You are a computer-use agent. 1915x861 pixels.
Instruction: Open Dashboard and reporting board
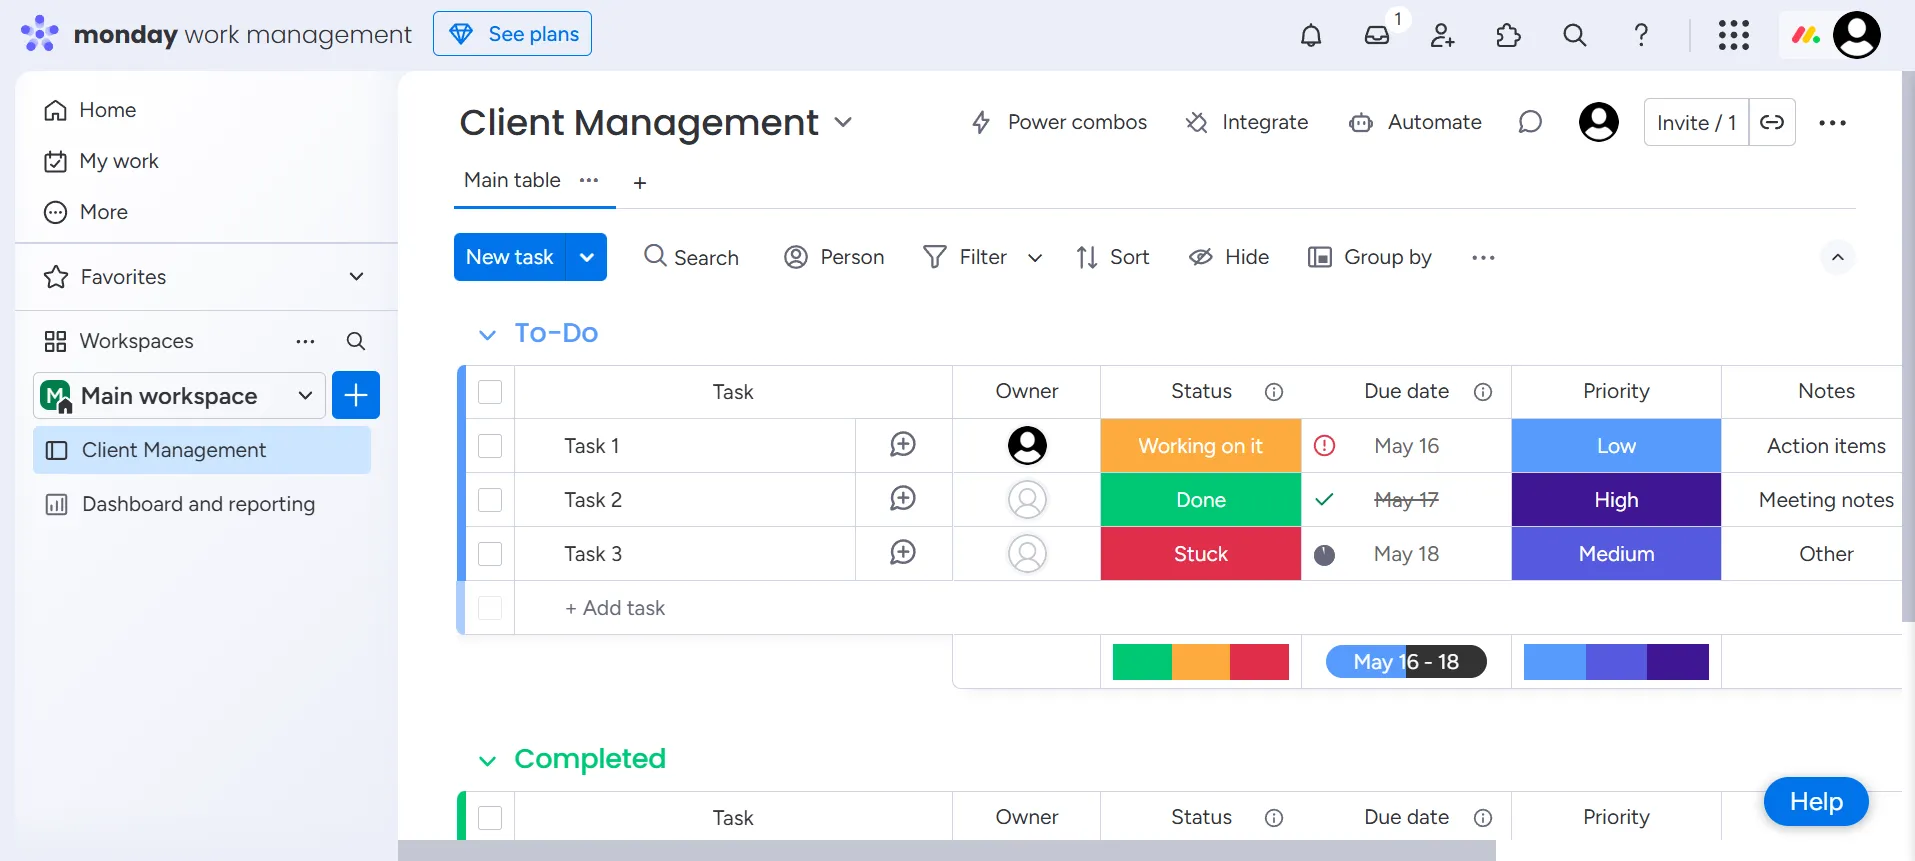click(198, 504)
